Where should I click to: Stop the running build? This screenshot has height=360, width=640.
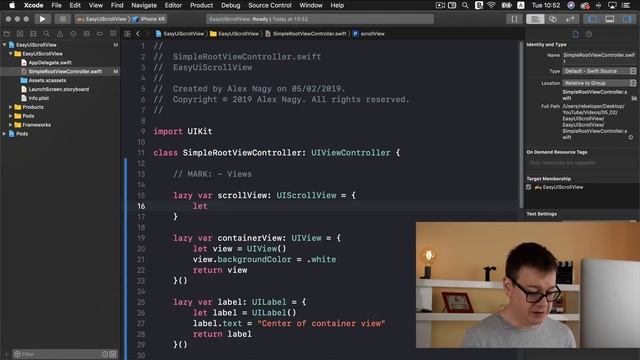[x=62, y=19]
